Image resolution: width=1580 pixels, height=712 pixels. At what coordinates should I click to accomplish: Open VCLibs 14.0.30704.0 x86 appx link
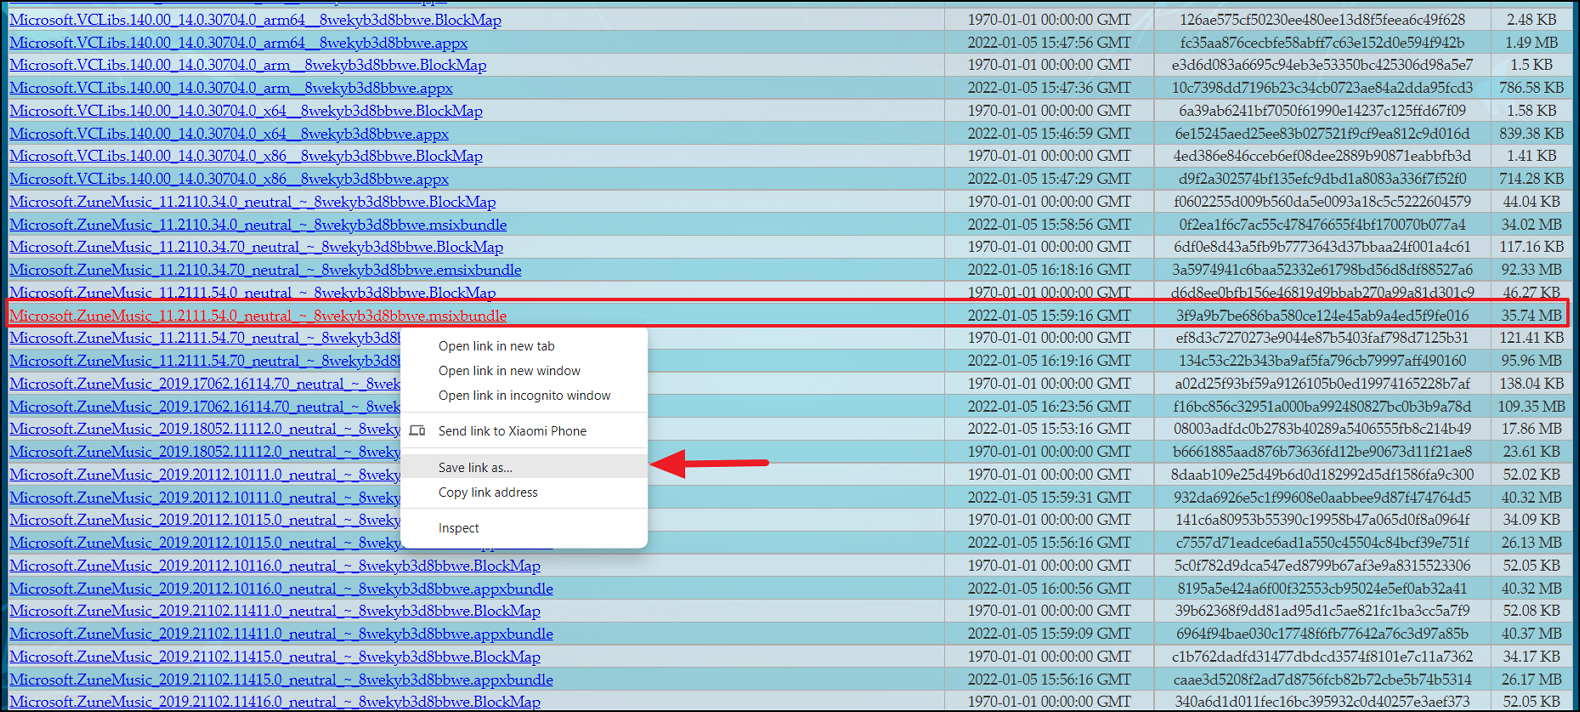(x=229, y=179)
